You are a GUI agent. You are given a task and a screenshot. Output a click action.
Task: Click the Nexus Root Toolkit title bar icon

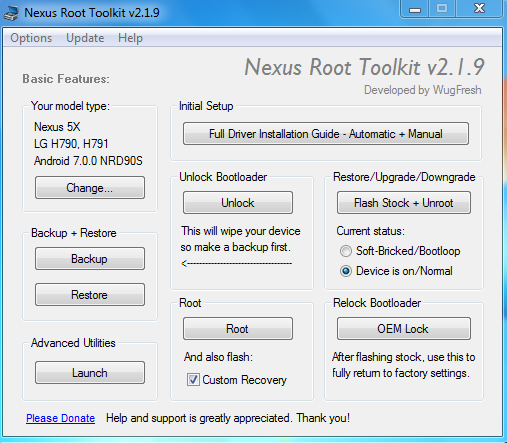coord(11,13)
